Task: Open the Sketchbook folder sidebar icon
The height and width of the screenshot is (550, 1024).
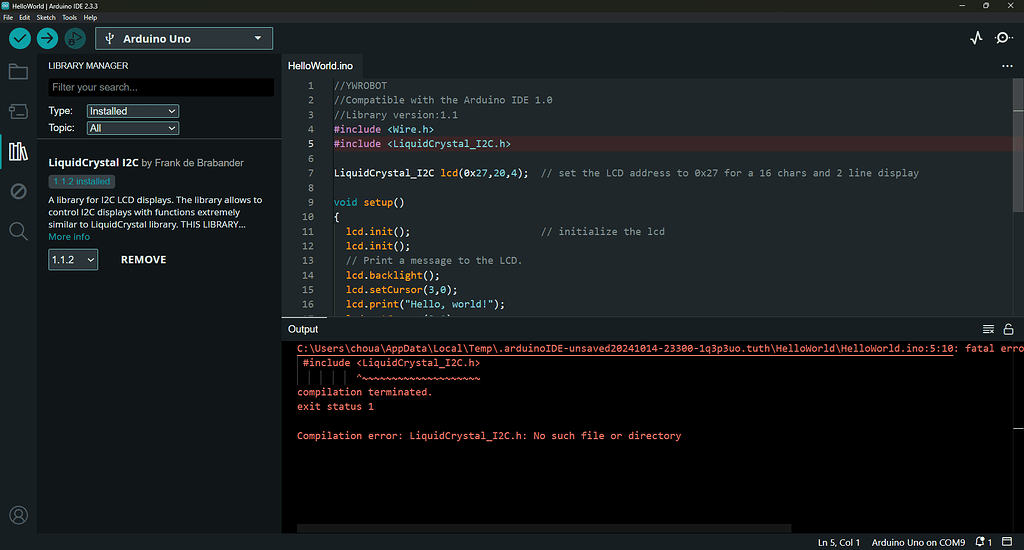Action: 18,71
